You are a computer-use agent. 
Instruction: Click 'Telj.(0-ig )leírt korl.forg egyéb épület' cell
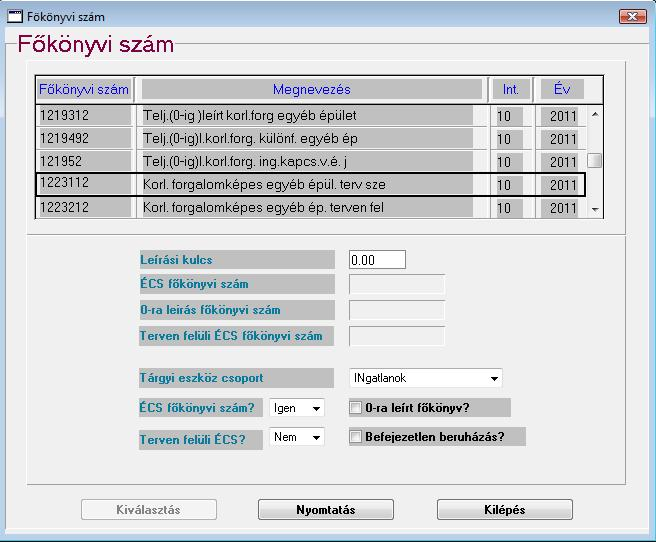point(308,116)
